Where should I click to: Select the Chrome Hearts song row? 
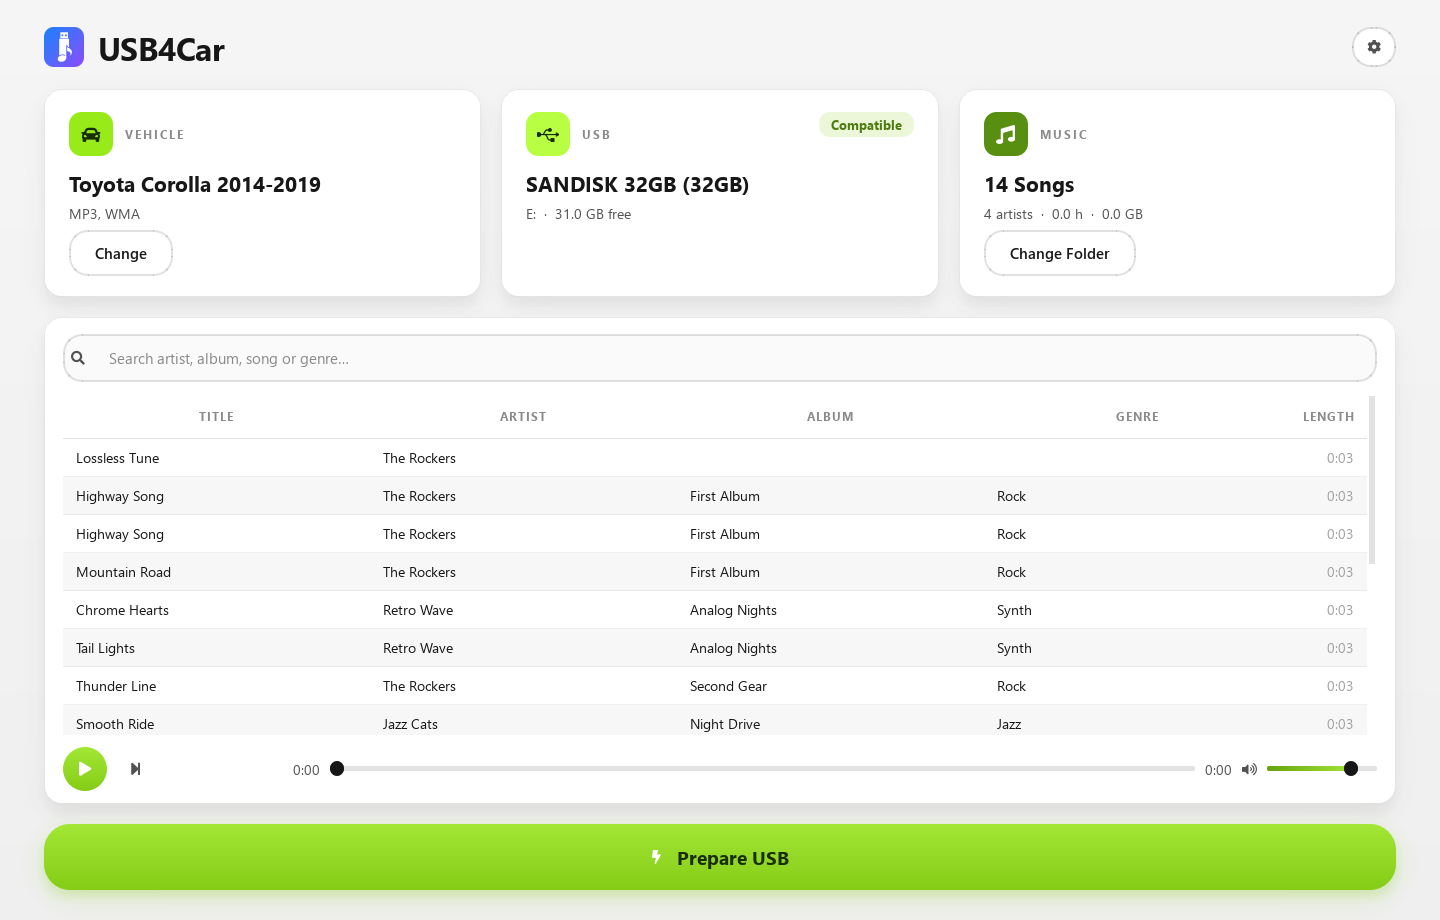tap(715, 610)
